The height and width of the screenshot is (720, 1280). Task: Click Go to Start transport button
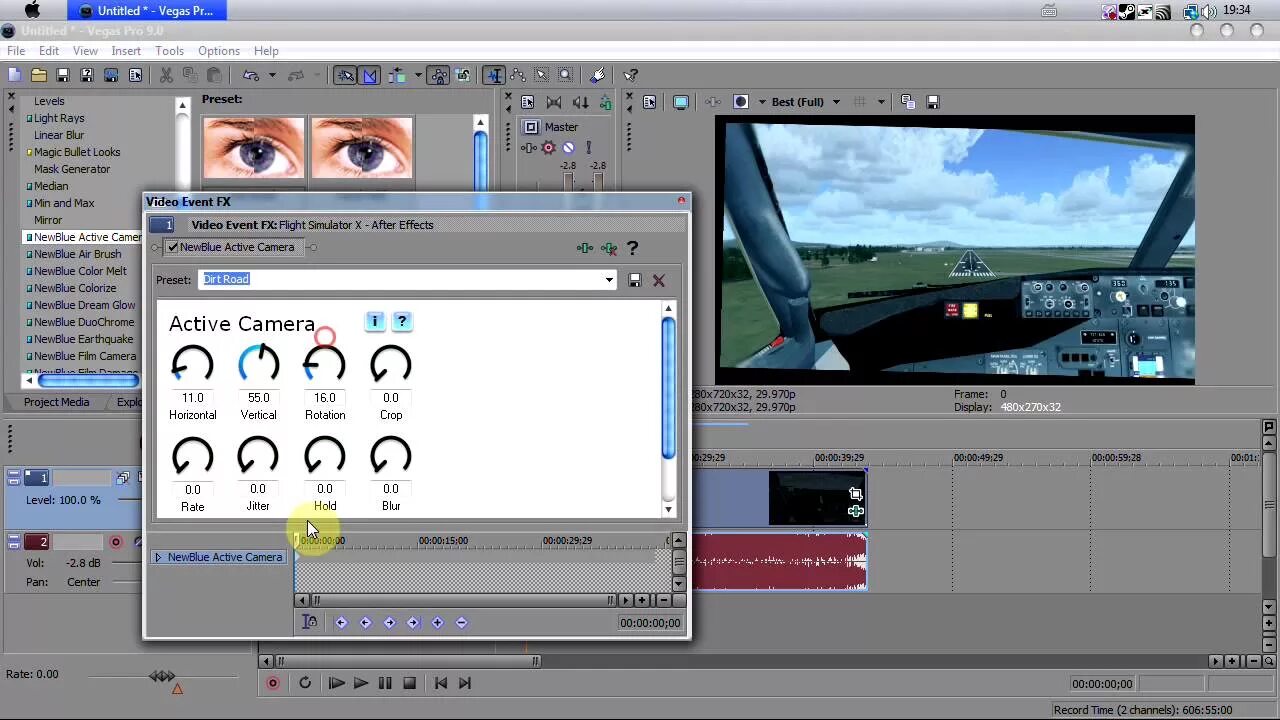click(x=441, y=683)
